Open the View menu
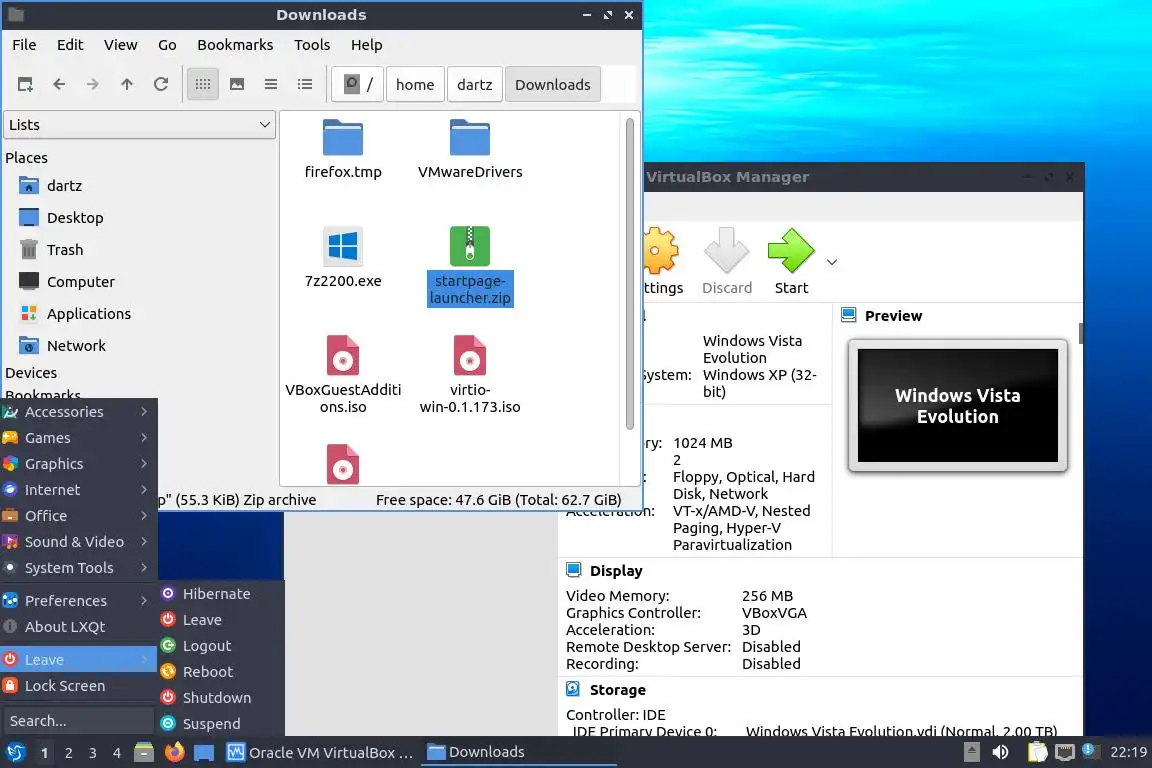This screenshot has width=1152, height=768. pos(120,45)
